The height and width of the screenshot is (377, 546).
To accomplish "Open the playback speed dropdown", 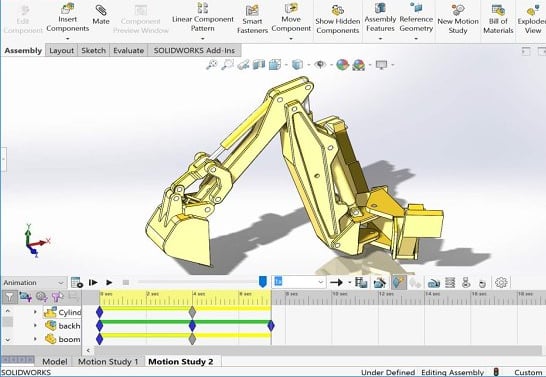I will tap(299, 282).
